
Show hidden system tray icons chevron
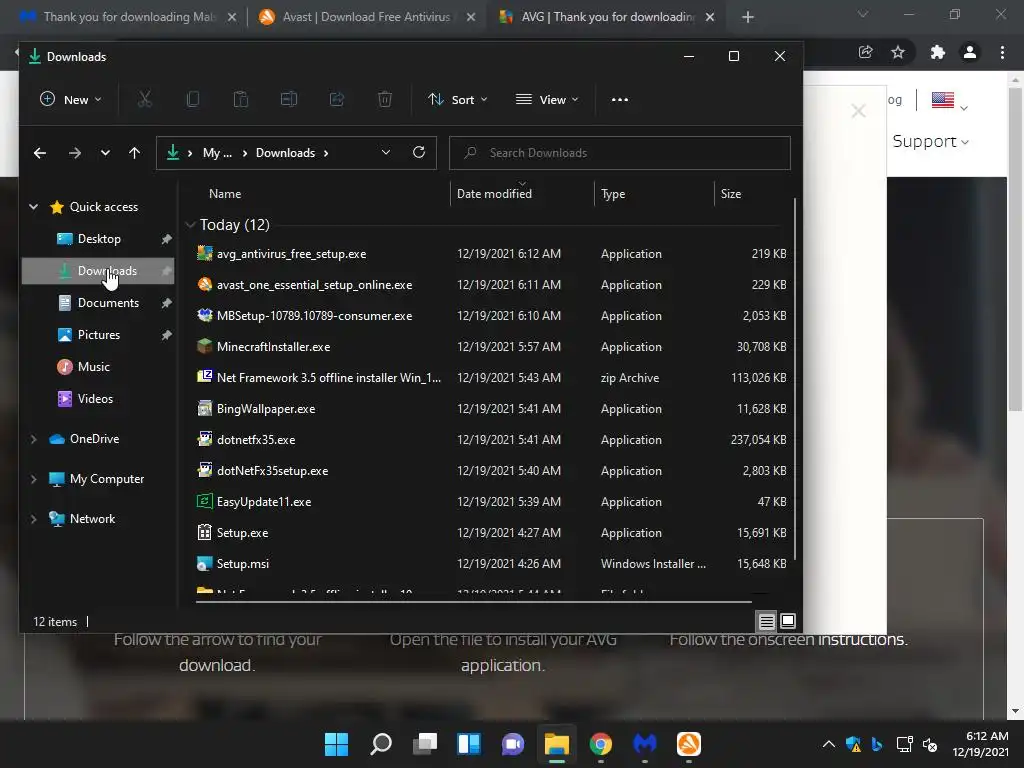(x=829, y=744)
